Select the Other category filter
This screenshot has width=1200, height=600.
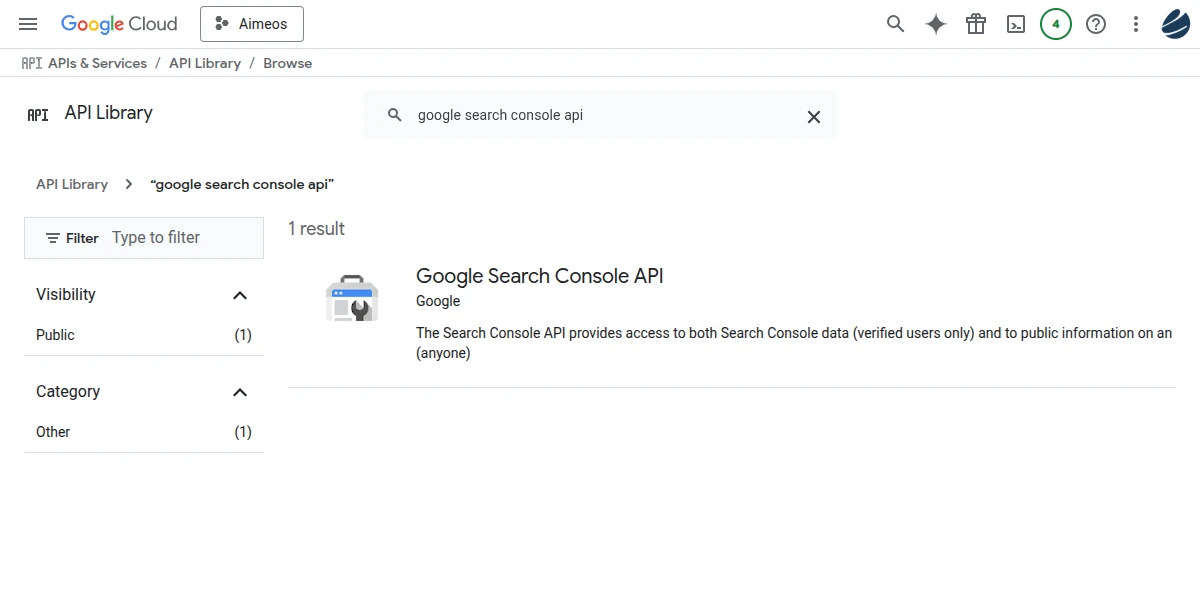click(x=54, y=432)
